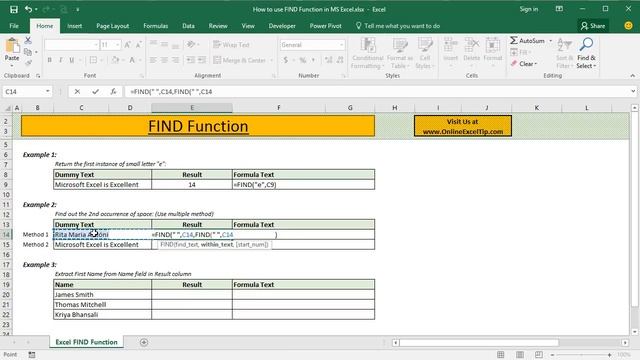Select the Excel FIND Function sheet tab
640x360 pixels.
pos(87,342)
